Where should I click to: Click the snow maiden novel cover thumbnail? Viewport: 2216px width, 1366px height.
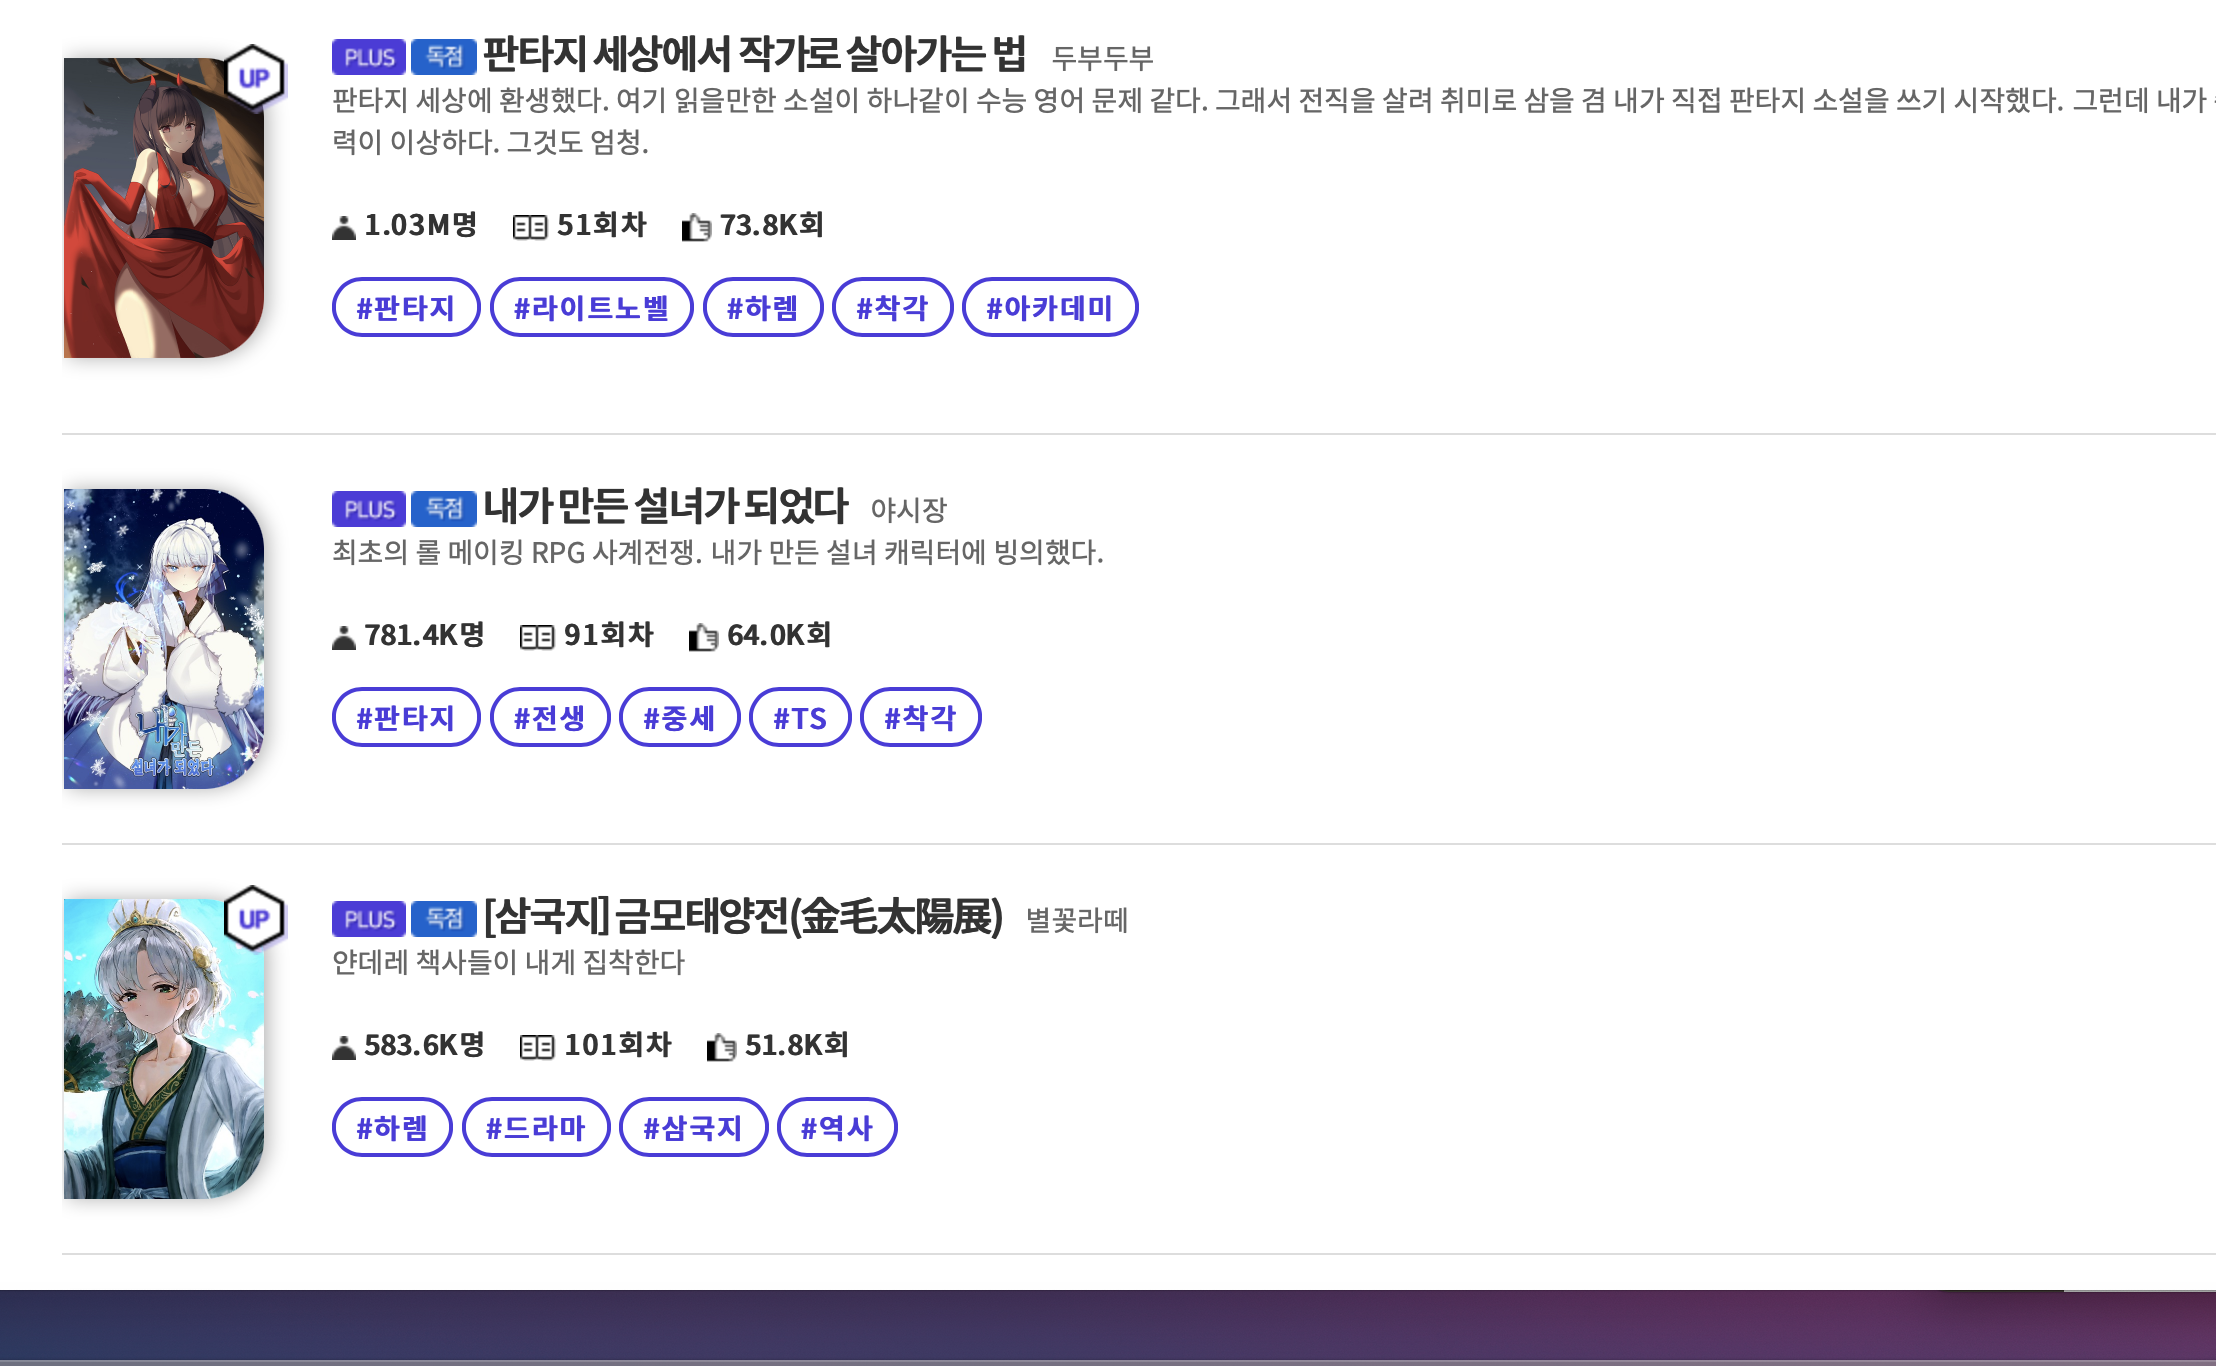[x=164, y=639]
